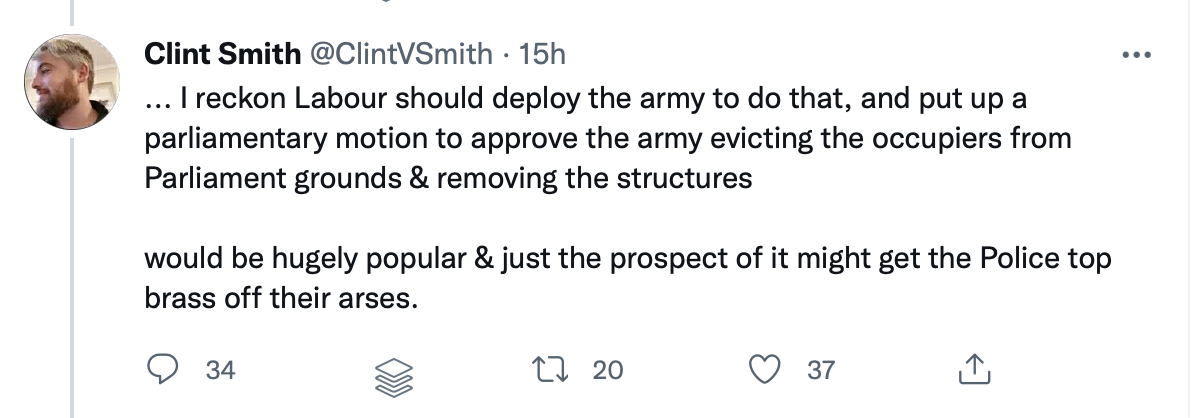Like the tweet with the heart

(x=766, y=370)
